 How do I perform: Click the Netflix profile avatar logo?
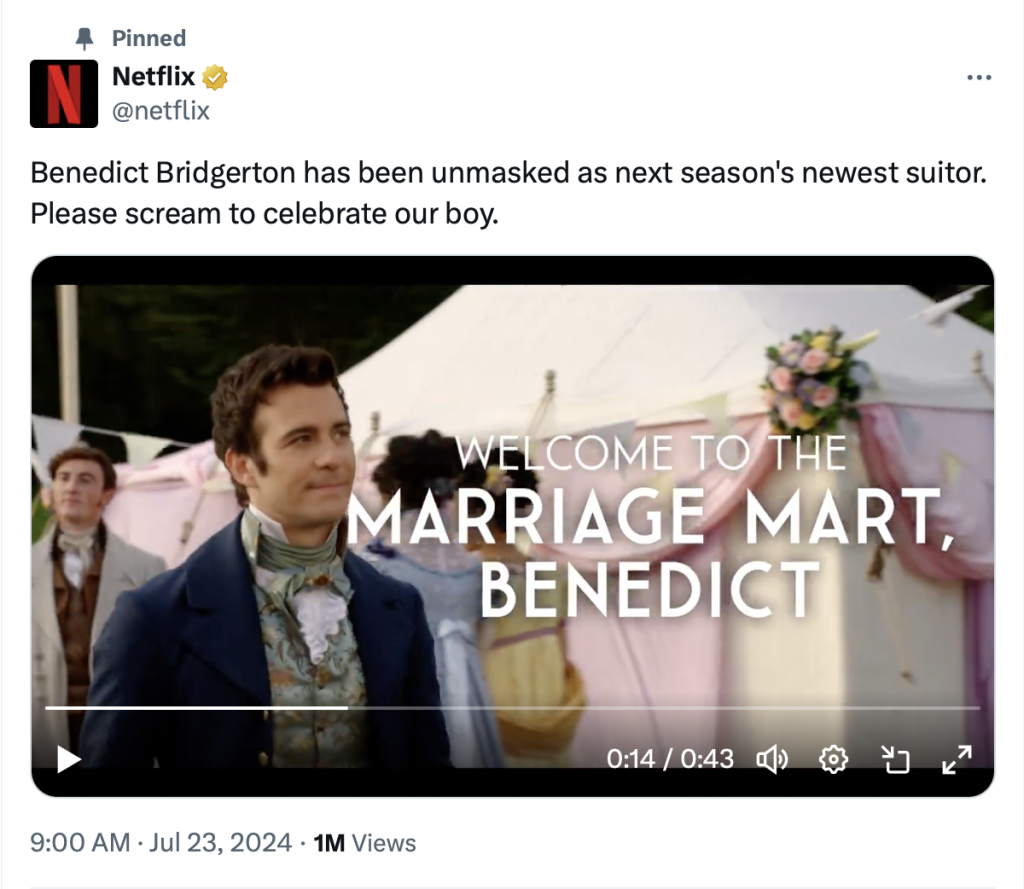(x=64, y=93)
